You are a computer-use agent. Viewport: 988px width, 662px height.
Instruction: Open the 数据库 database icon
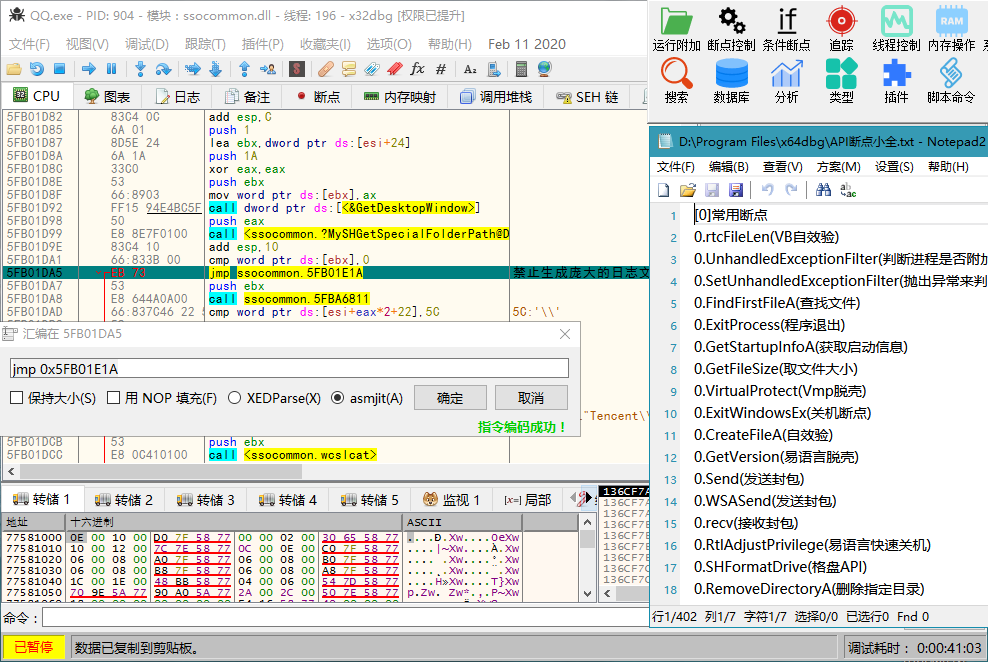coord(731,80)
